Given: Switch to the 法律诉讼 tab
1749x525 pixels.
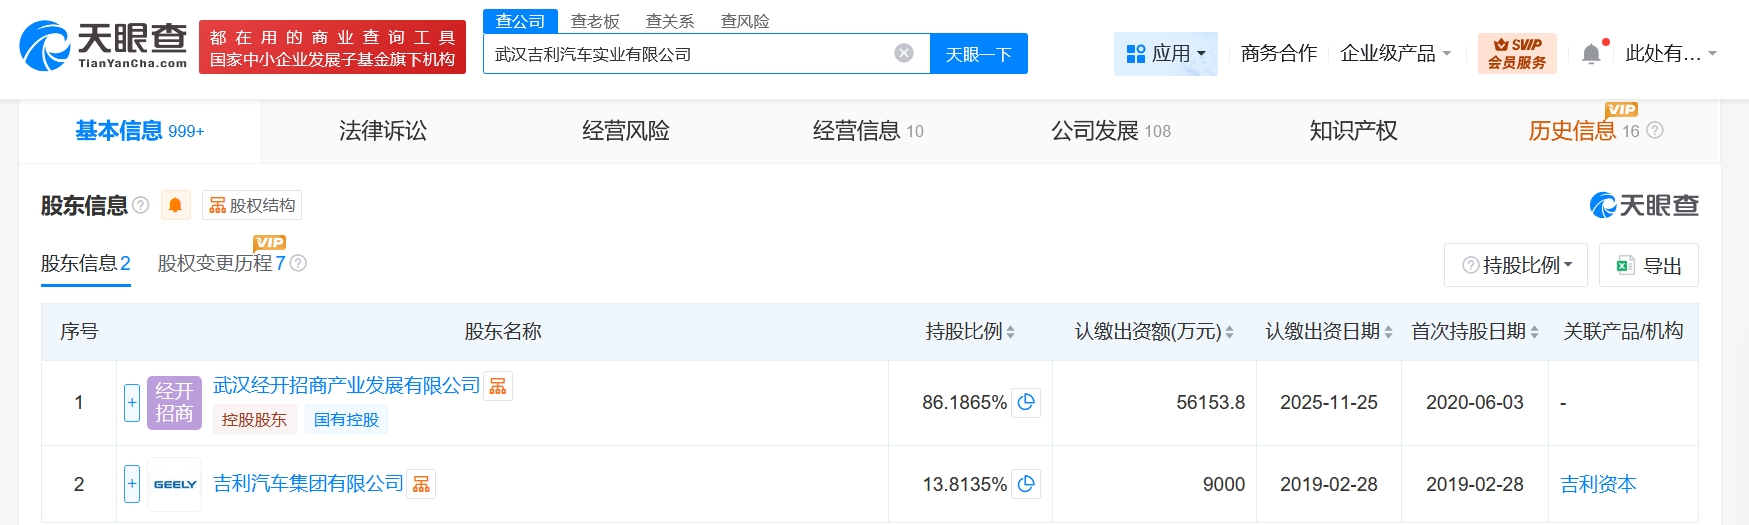Looking at the screenshot, I should (x=383, y=131).
